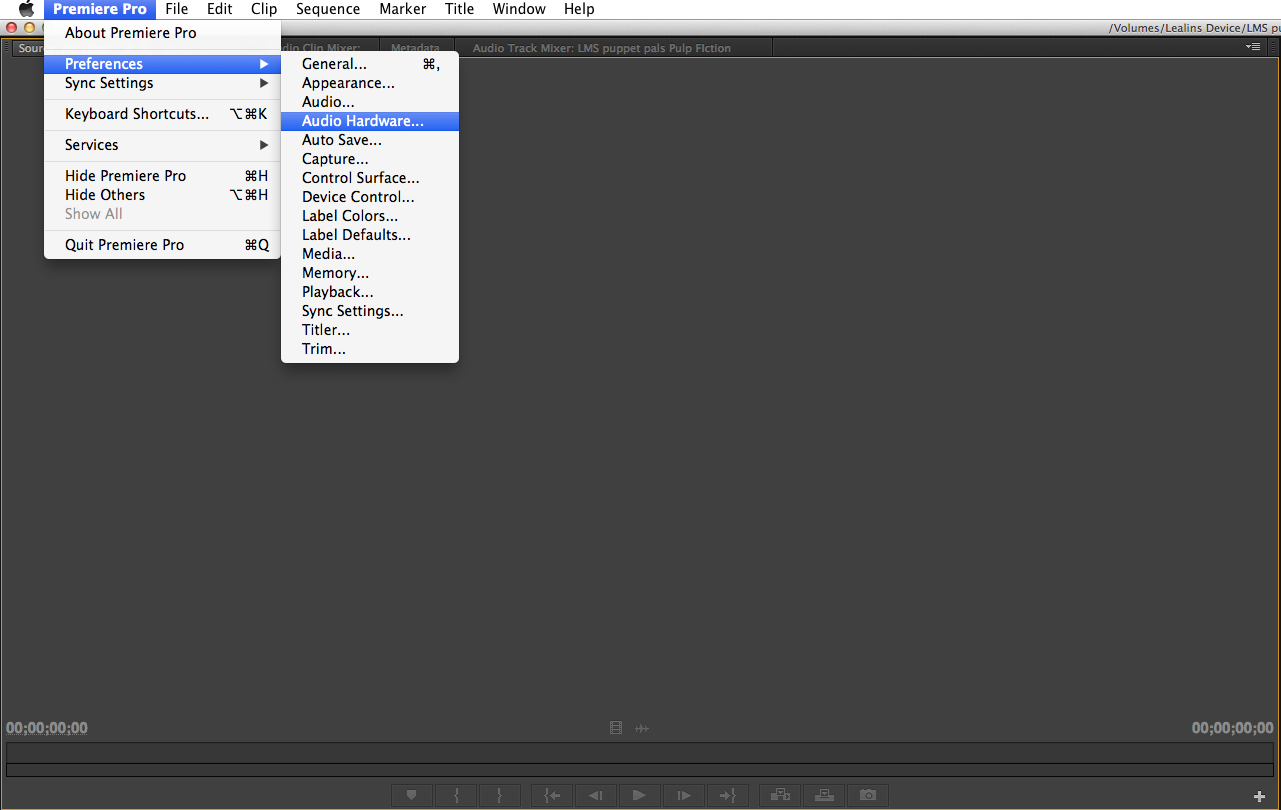
Task: Open Auto Save preferences
Action: (370, 140)
